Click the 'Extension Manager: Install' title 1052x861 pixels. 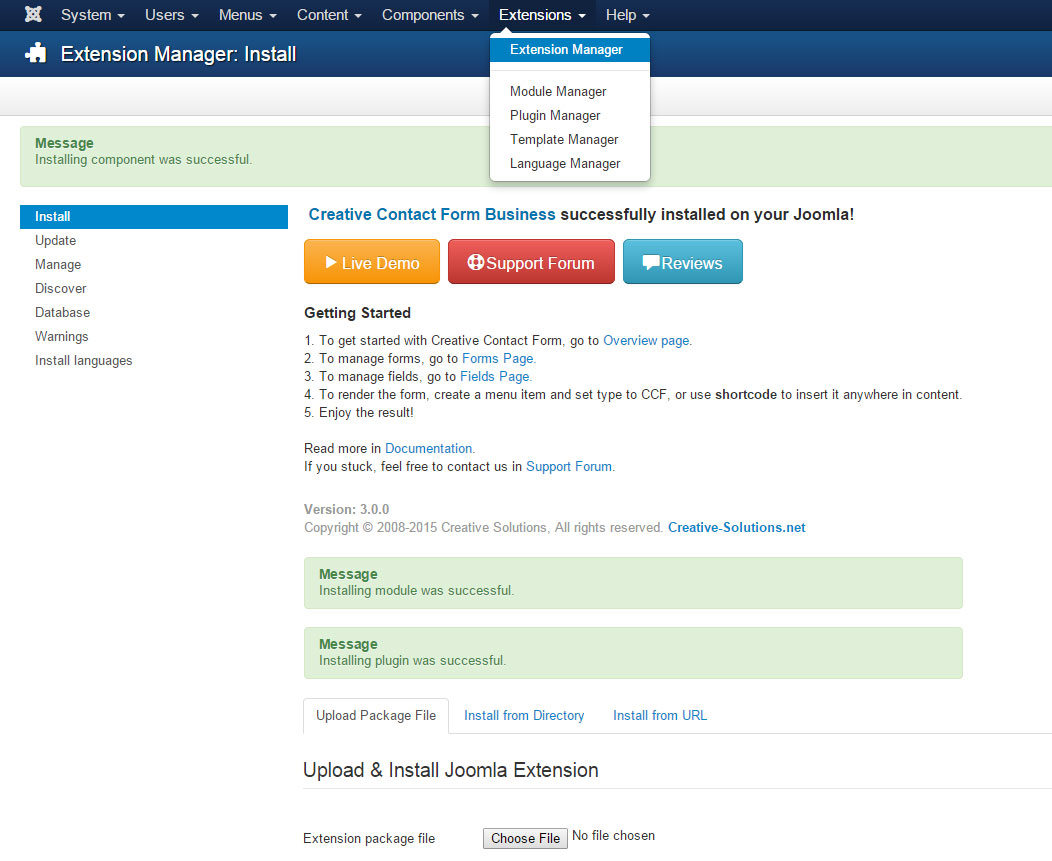(x=178, y=54)
